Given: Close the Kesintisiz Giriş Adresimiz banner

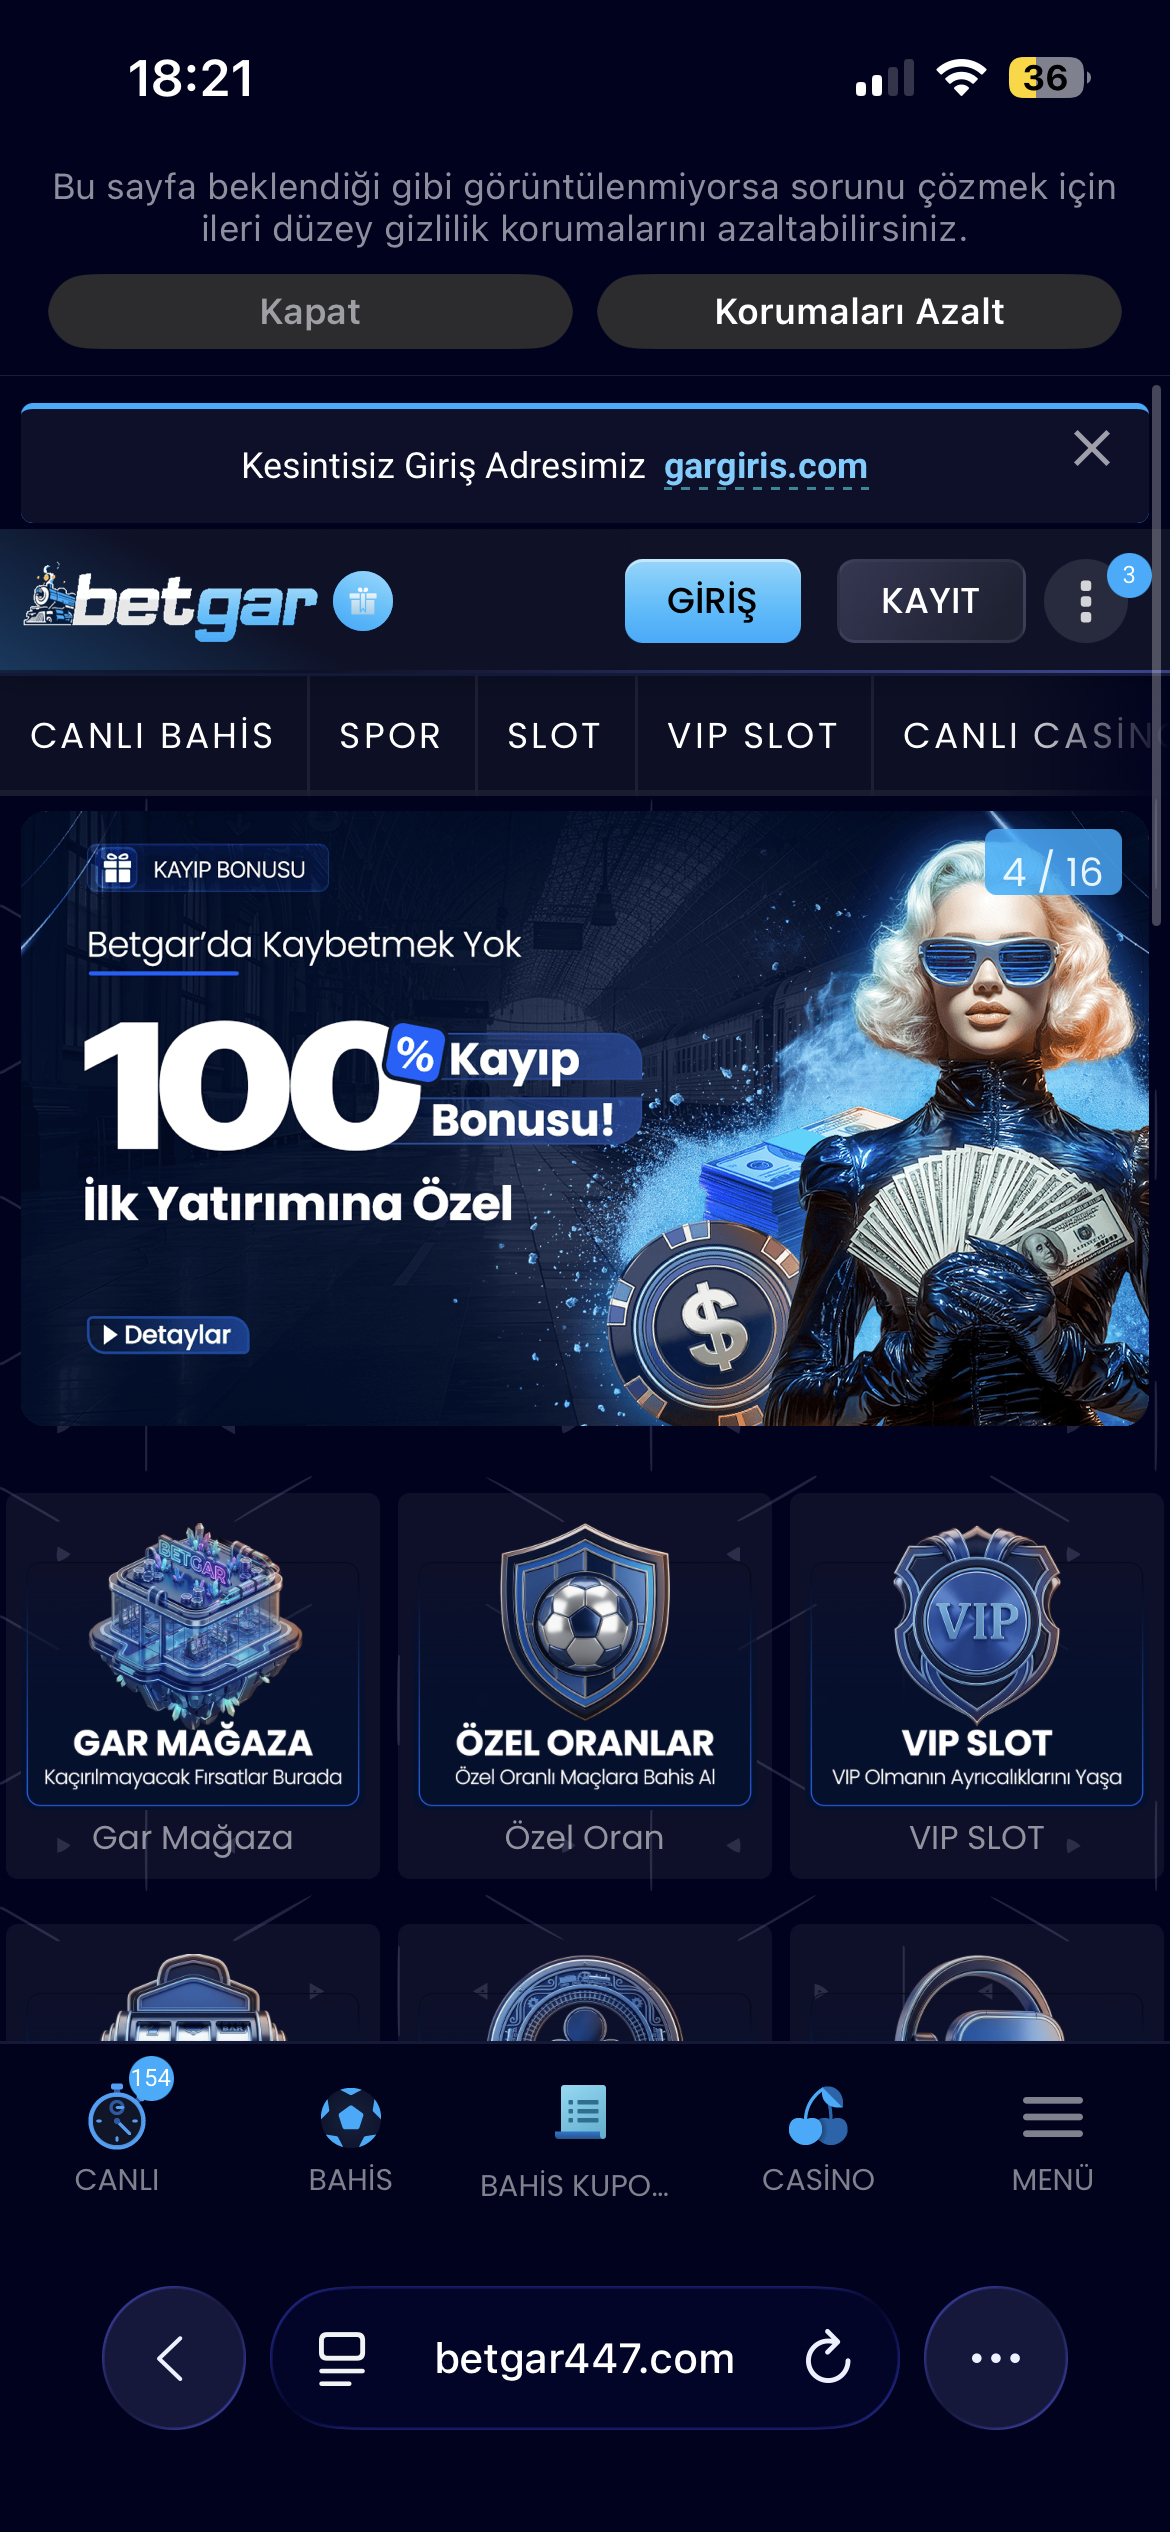Looking at the screenshot, I should (x=1092, y=448).
